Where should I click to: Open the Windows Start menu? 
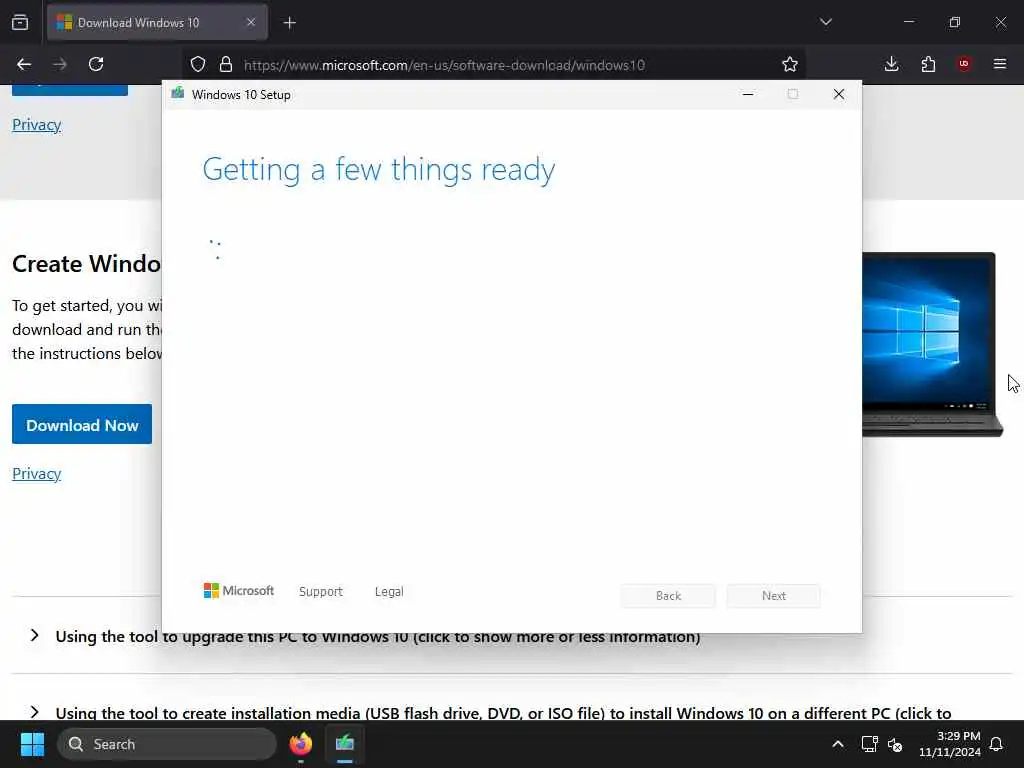(x=32, y=744)
